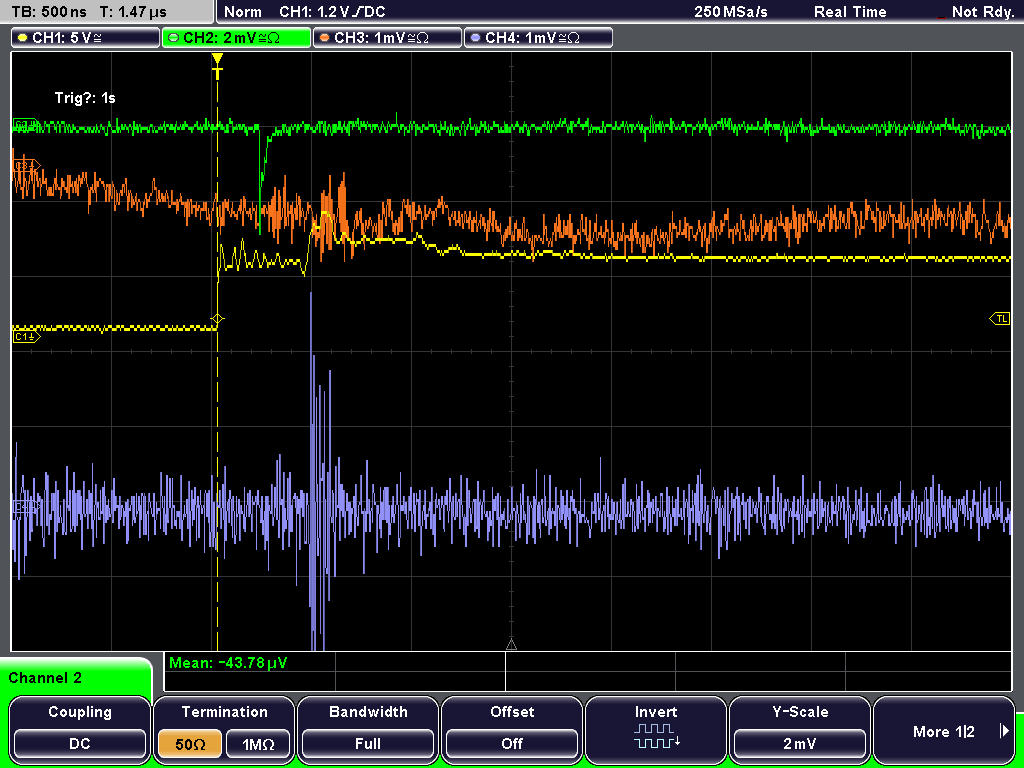Click the TB: 500 ns timebase readout
The image size is (1024, 768).
(49, 12)
